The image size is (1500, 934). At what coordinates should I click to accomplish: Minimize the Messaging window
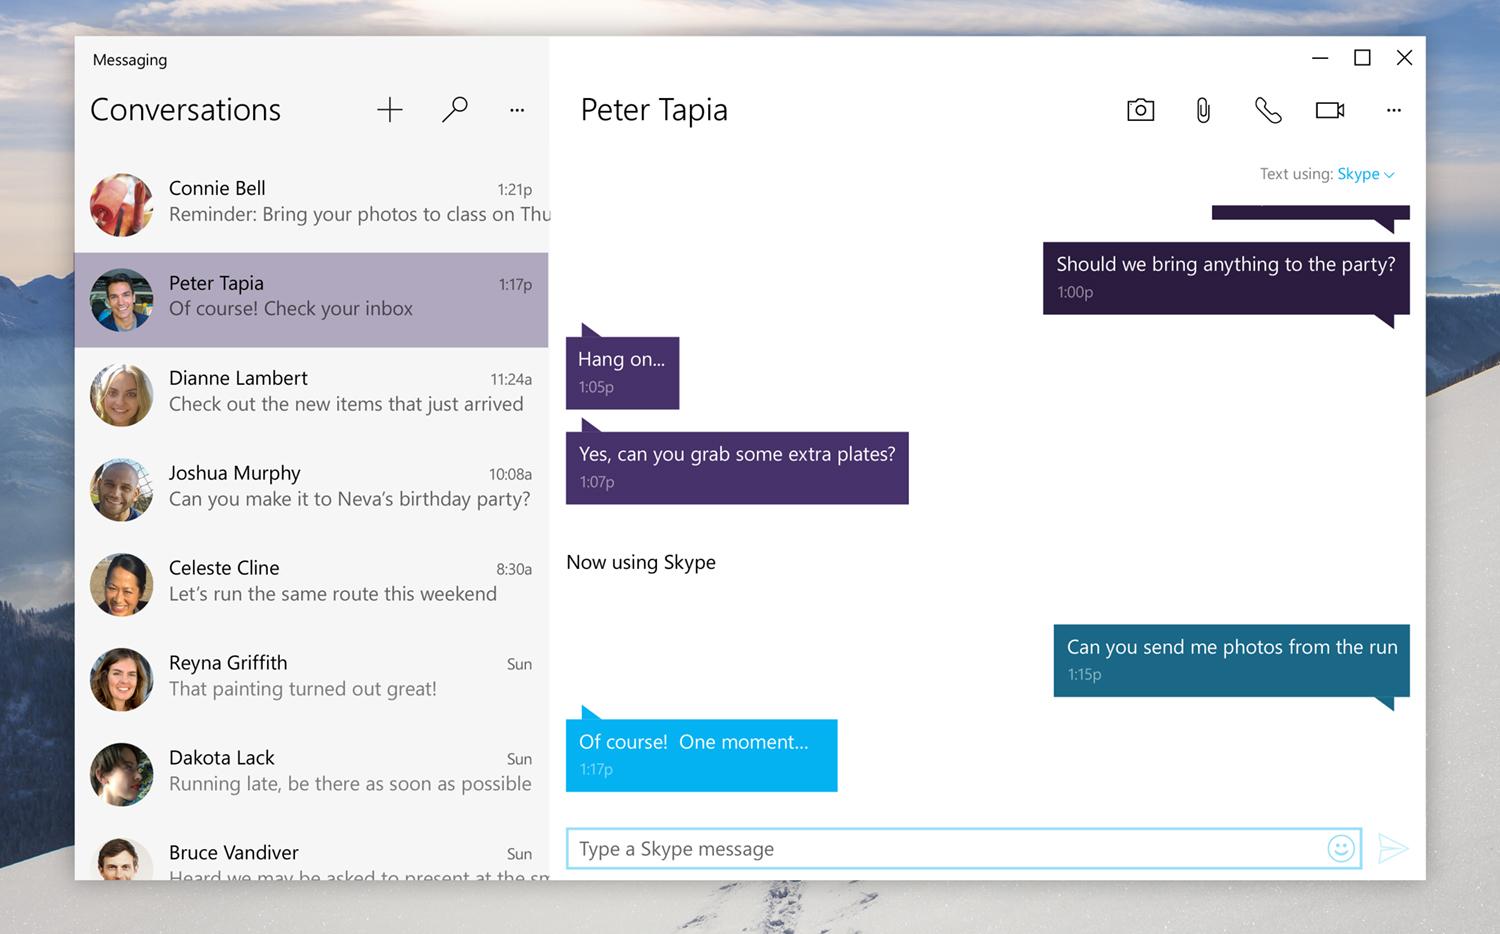(1320, 58)
